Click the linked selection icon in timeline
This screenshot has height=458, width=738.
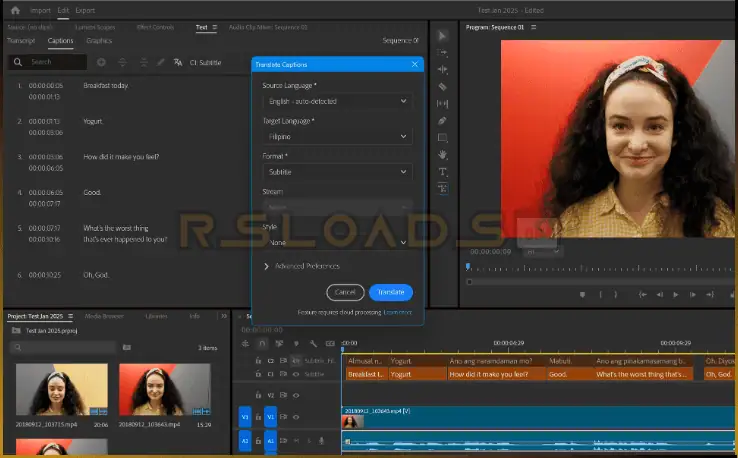click(x=279, y=344)
